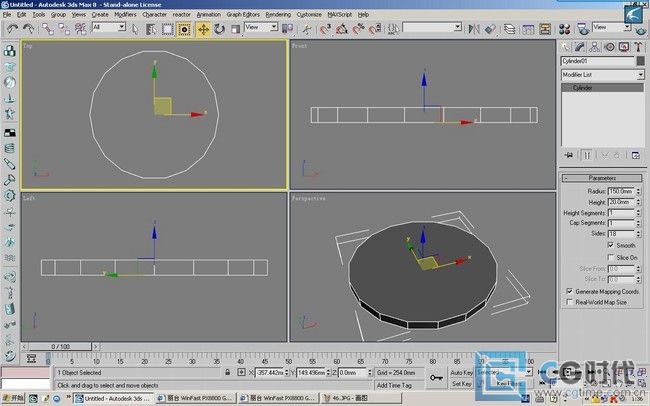Screen dimensions: 650x406
Task: Click the Auto Key button
Action: (x=461, y=373)
